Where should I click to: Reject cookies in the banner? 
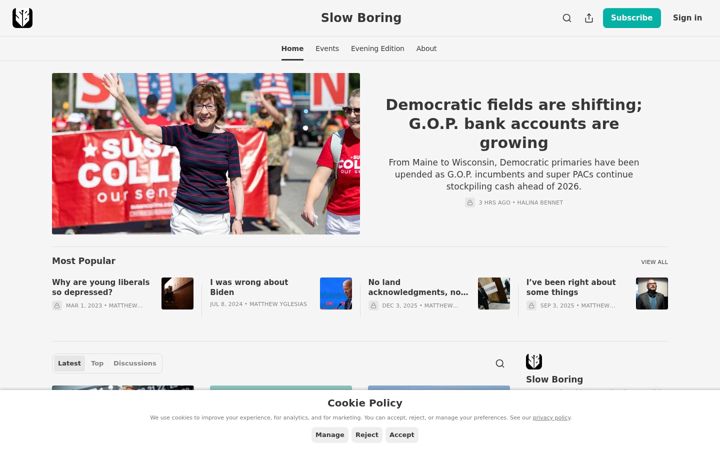366,435
